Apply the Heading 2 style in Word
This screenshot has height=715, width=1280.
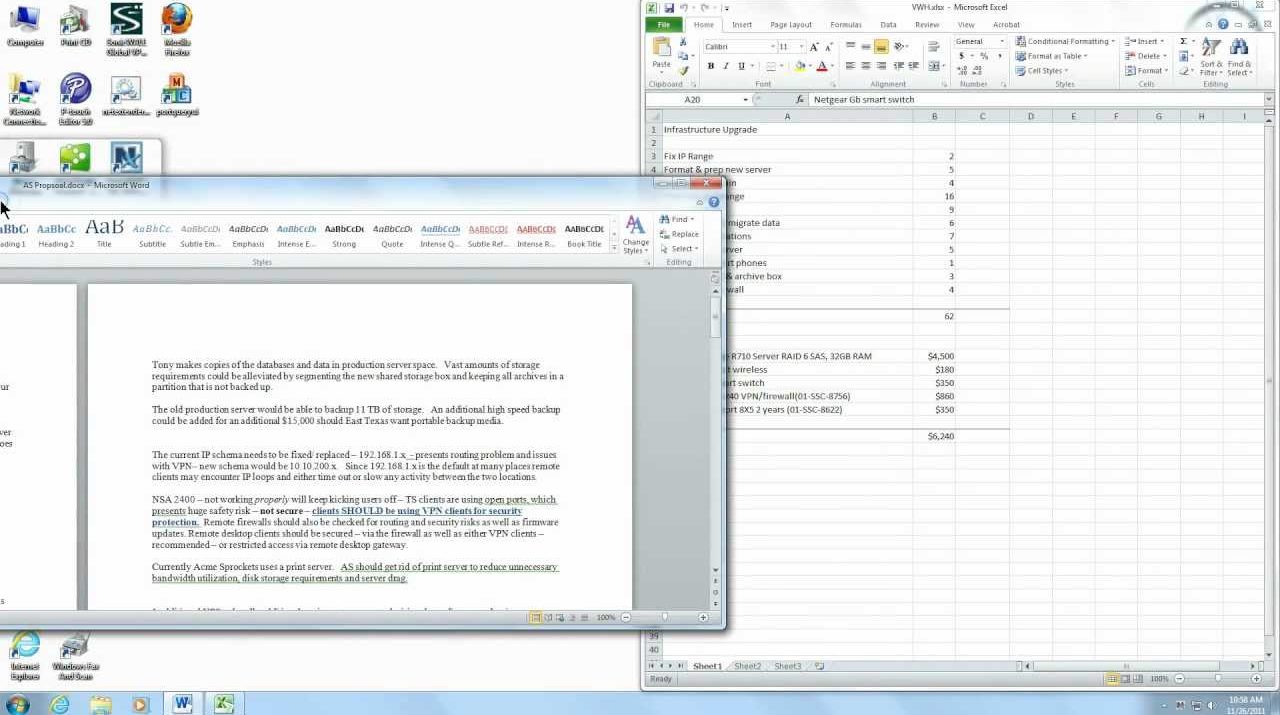[56, 234]
